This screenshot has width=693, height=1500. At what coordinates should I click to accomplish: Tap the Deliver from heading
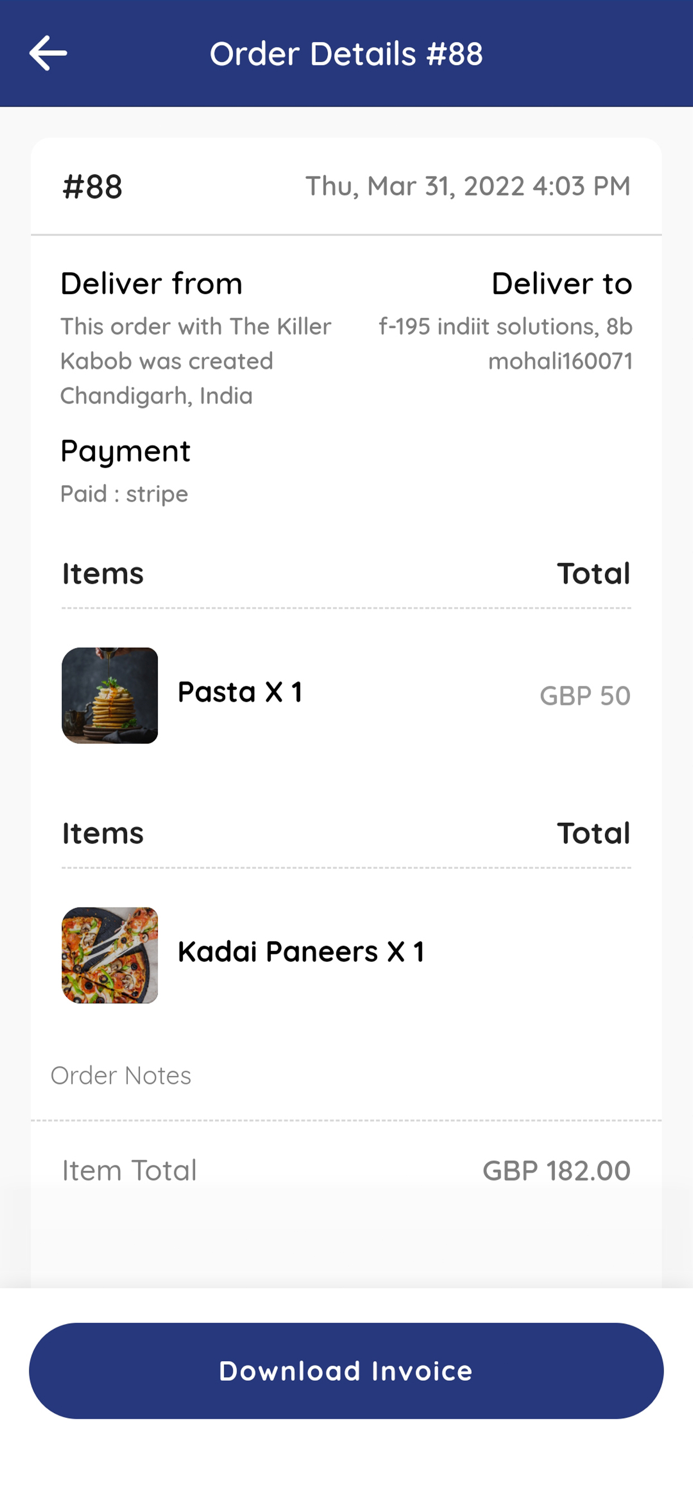[151, 284]
